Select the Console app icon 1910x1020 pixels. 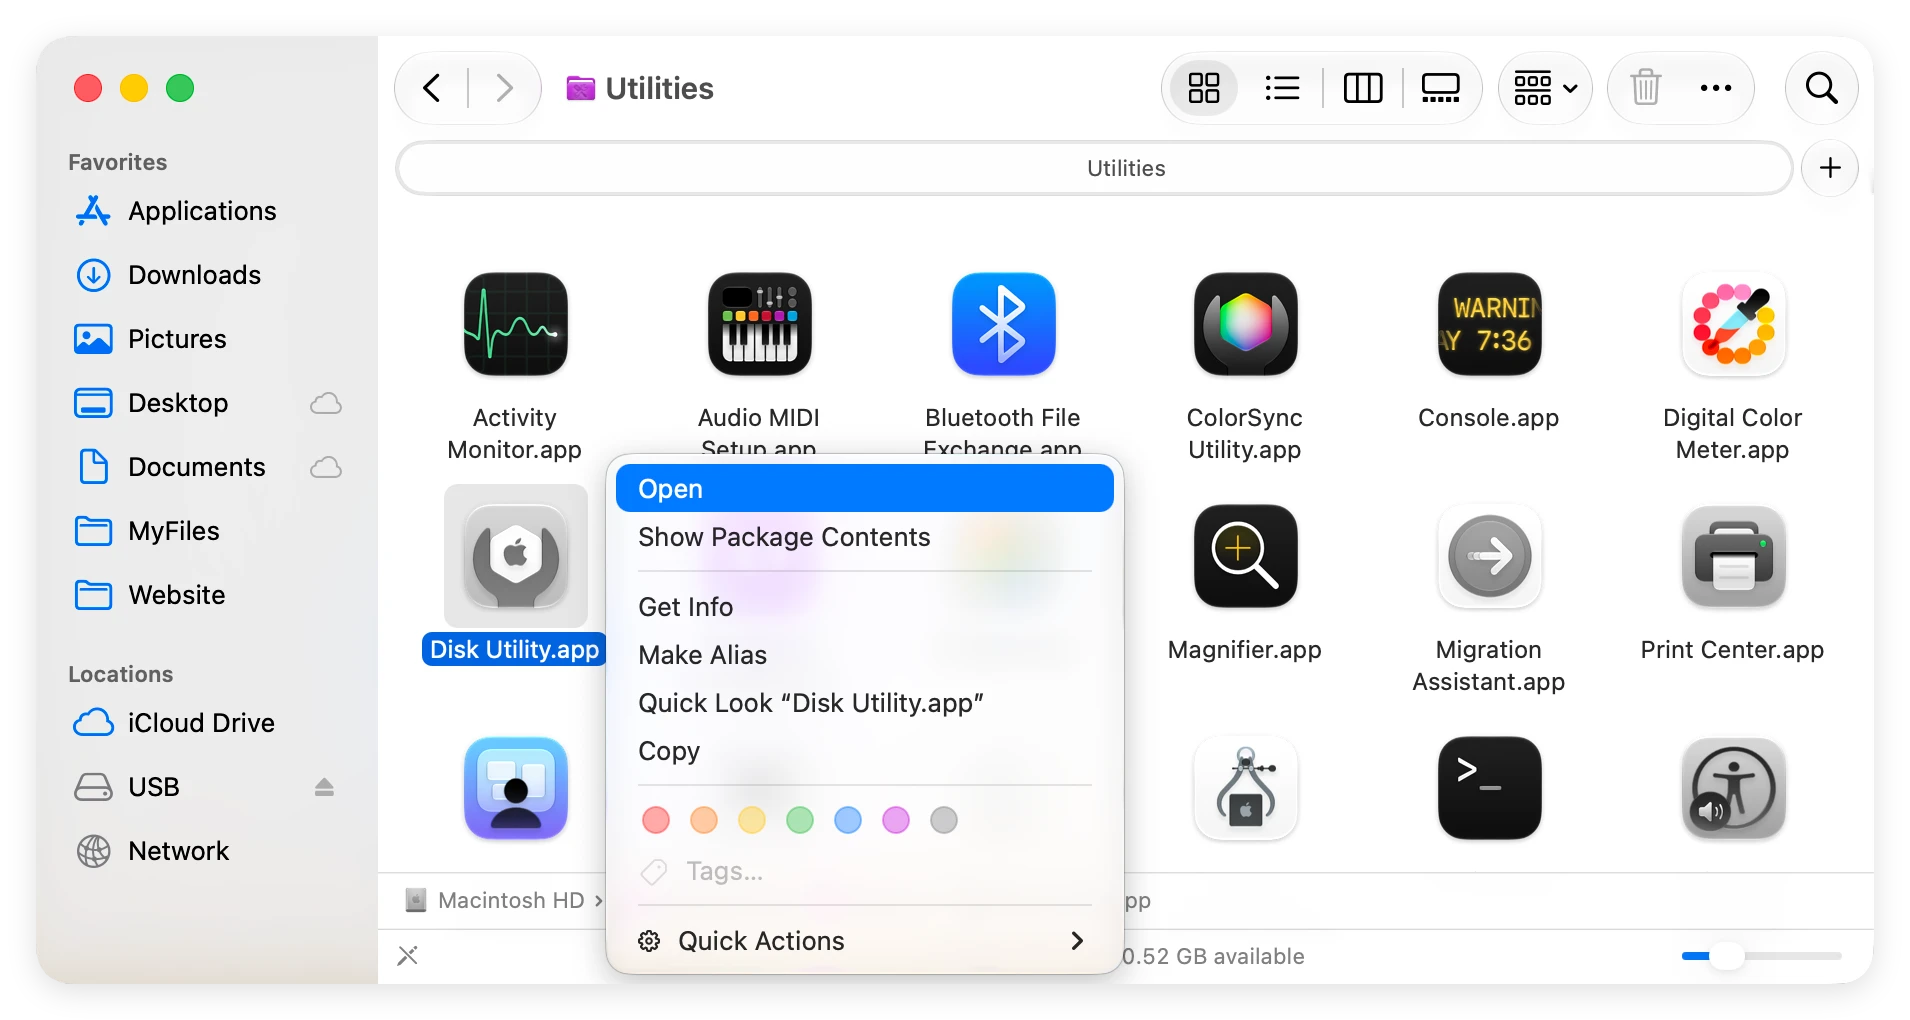coord(1489,324)
